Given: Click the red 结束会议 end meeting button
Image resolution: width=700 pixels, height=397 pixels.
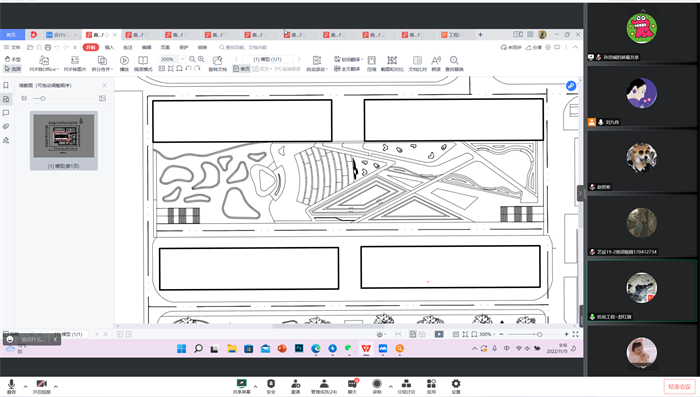Looking at the screenshot, I should pyautogui.click(x=679, y=387).
